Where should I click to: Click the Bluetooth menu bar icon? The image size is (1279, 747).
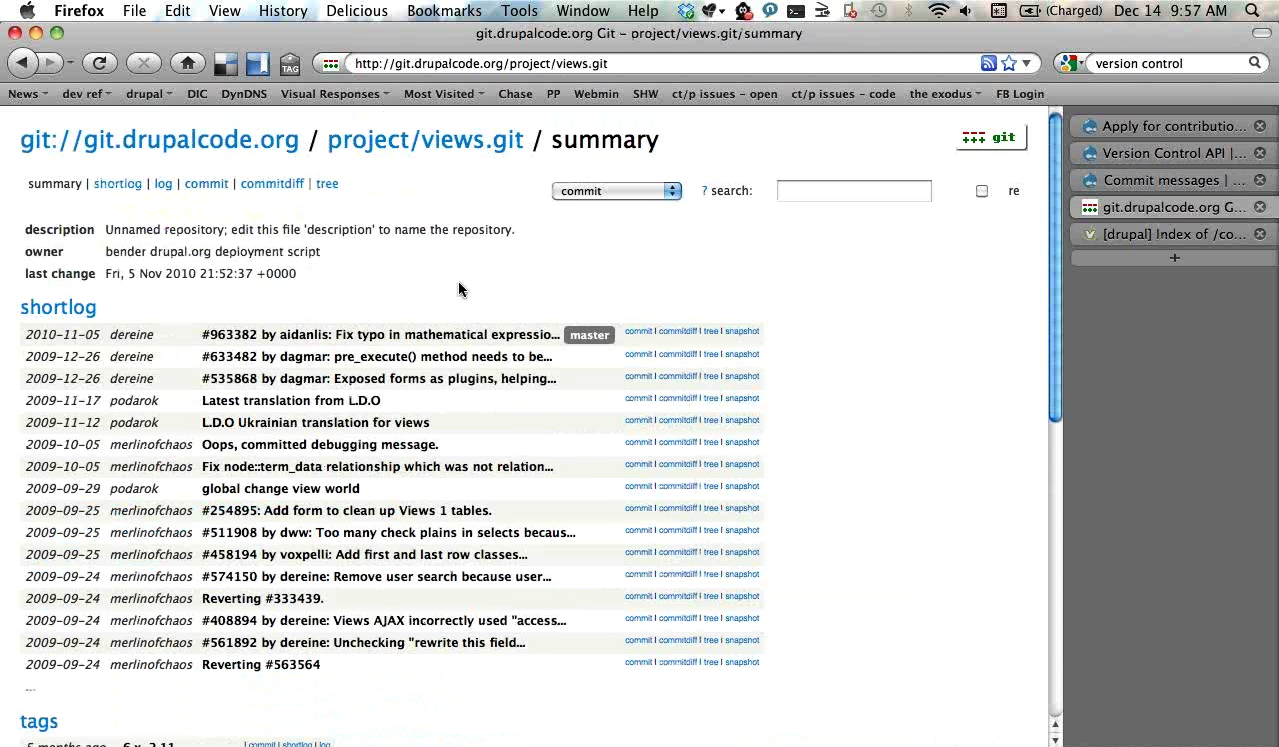[x=909, y=11]
